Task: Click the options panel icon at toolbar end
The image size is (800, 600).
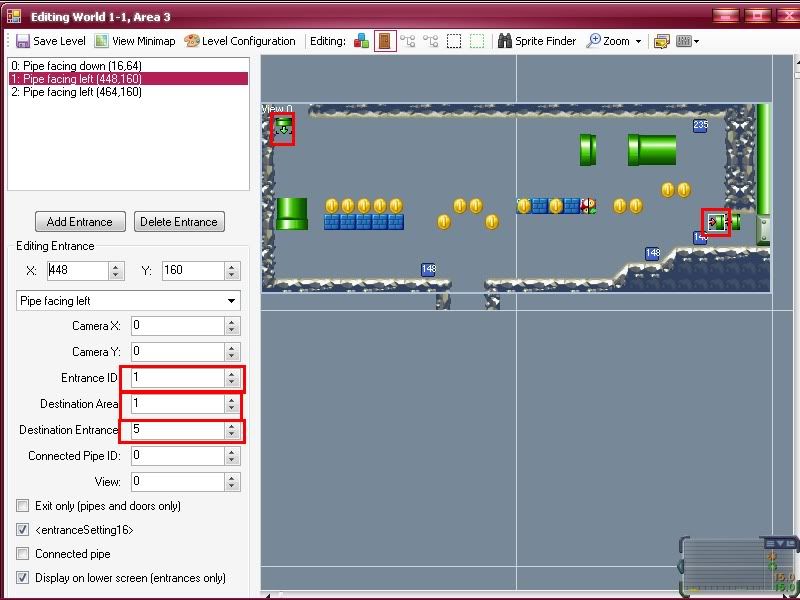Action: [683, 41]
